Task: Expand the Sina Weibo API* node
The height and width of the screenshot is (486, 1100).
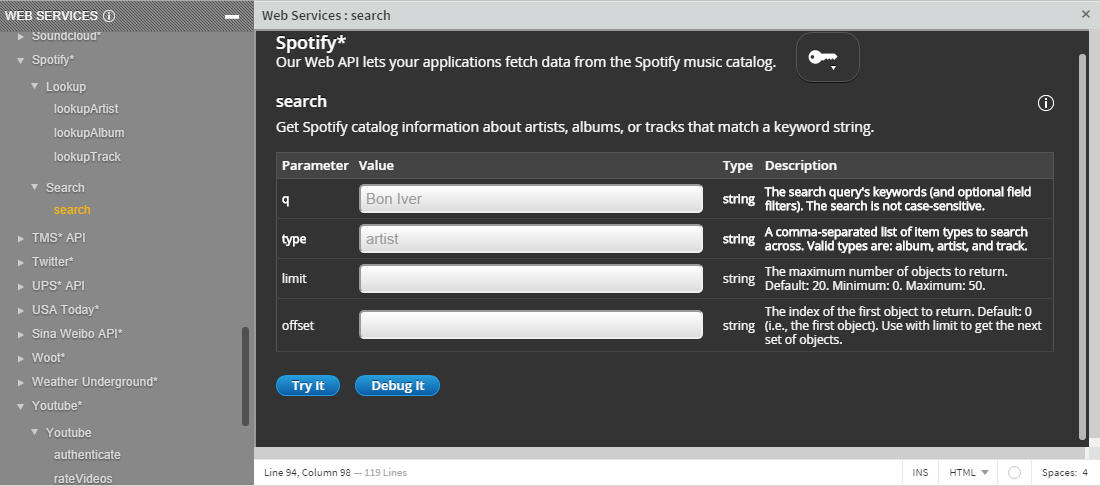Action: [x=21, y=335]
